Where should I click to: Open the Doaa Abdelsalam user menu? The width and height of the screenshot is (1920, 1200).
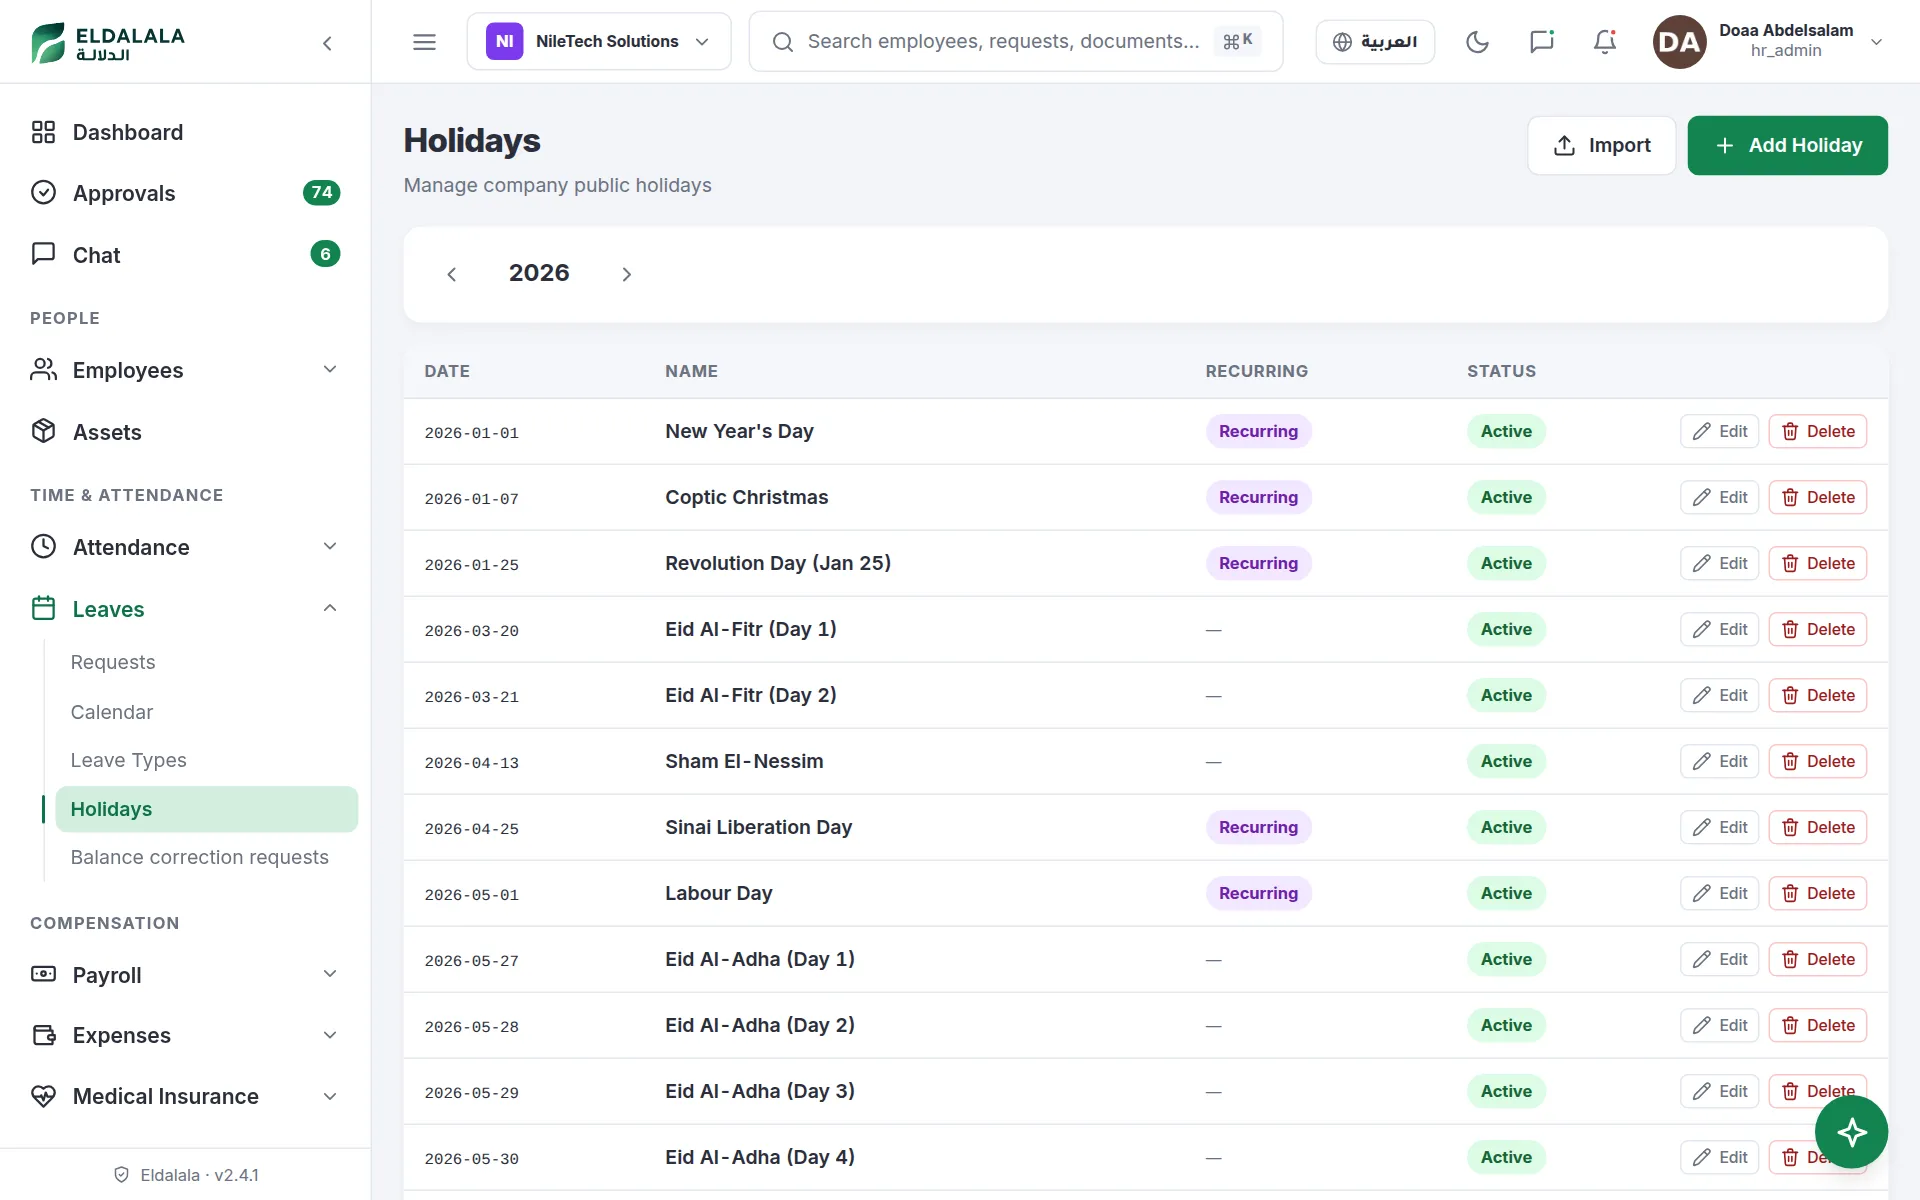(x=1768, y=42)
